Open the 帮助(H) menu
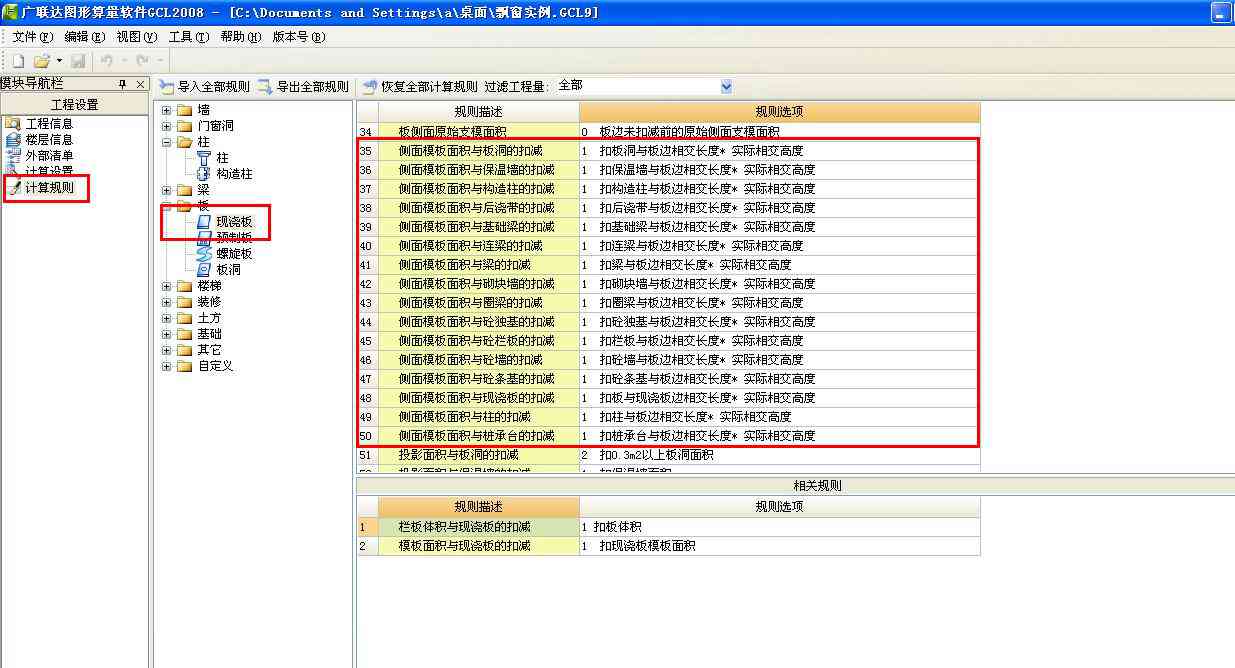 pos(241,37)
